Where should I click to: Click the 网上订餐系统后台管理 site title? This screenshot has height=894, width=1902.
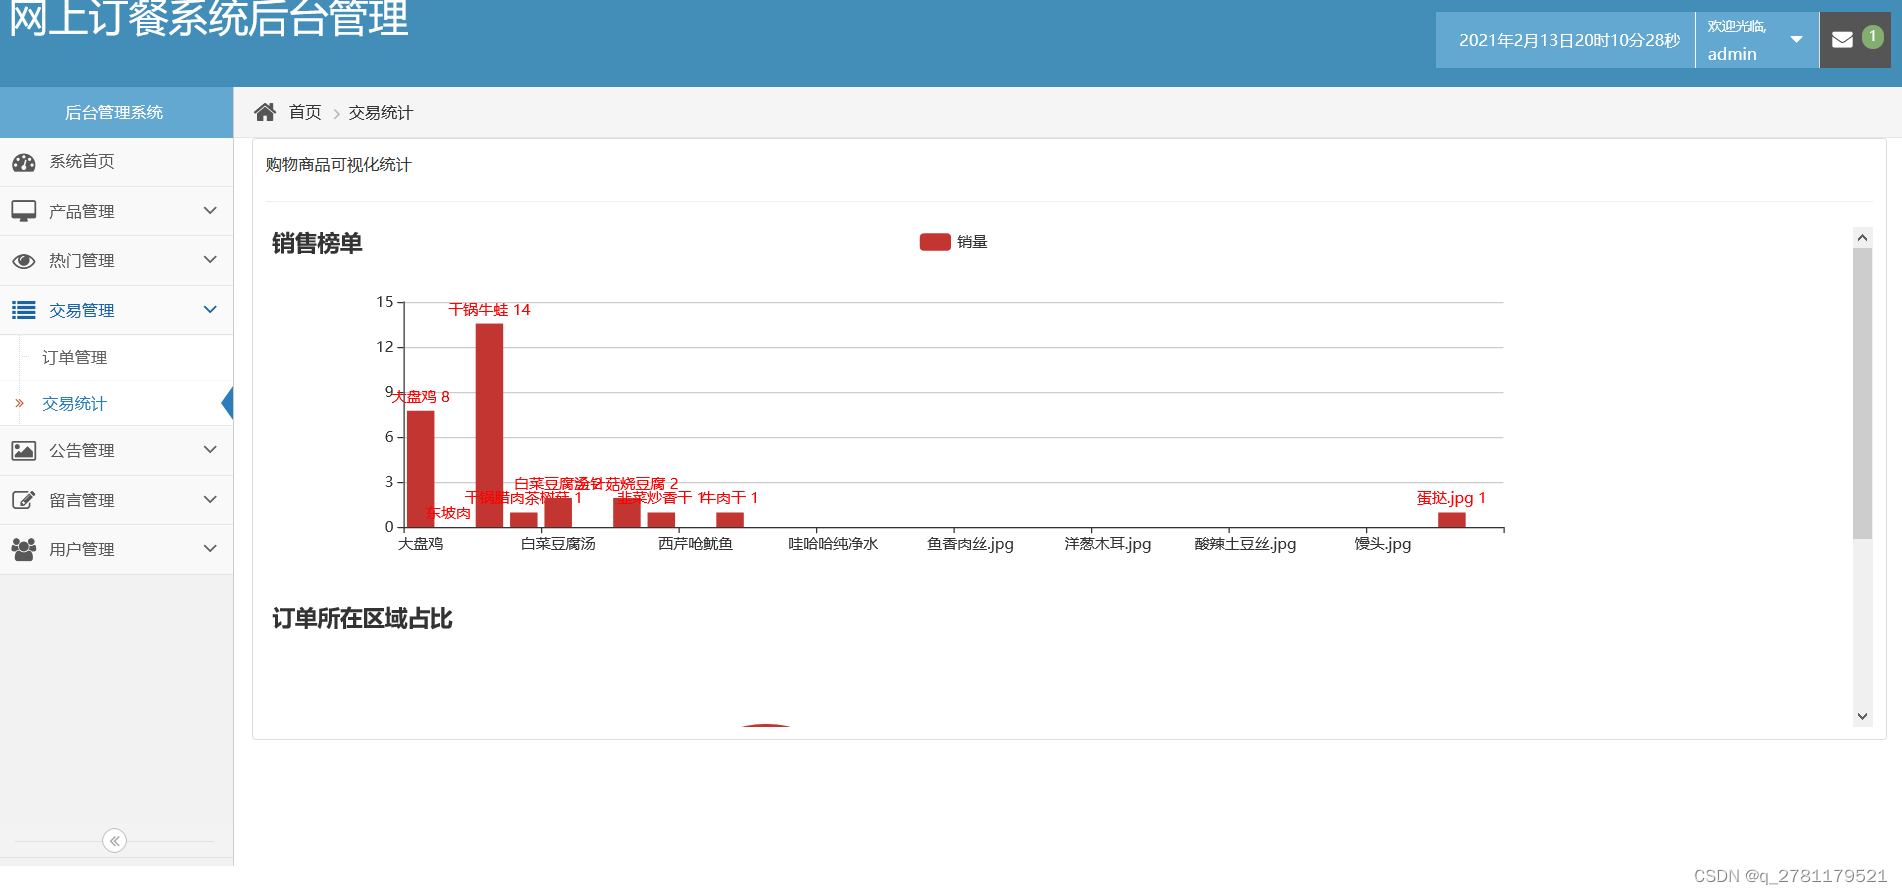[209, 18]
